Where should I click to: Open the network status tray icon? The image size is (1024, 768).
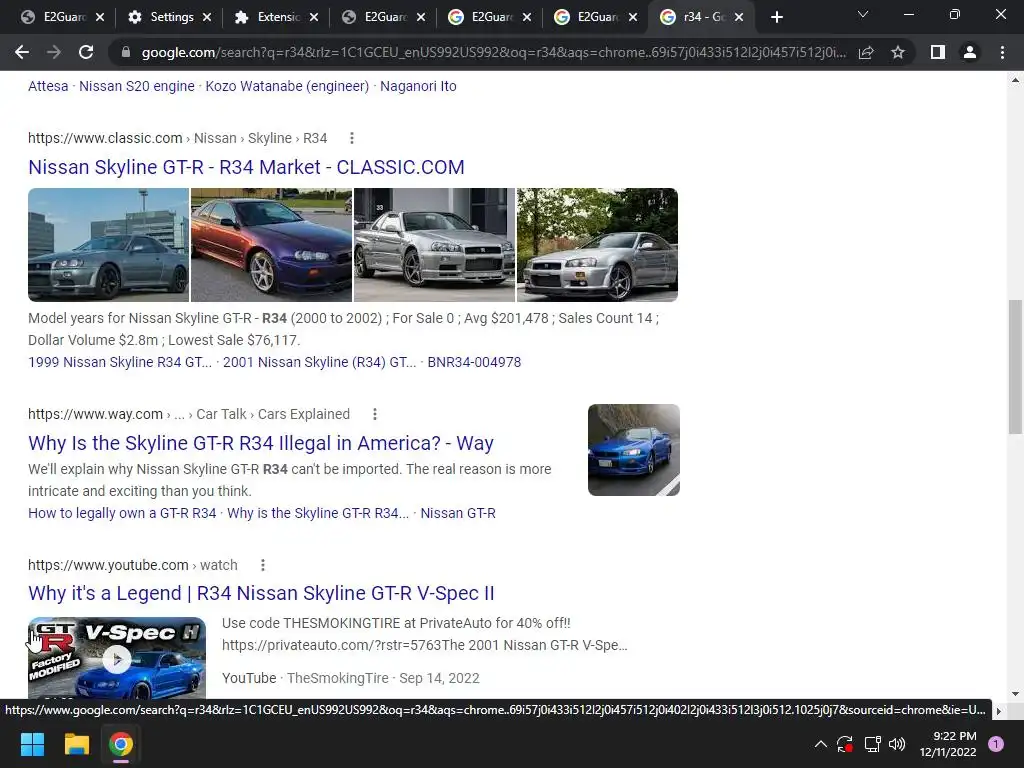click(872, 744)
